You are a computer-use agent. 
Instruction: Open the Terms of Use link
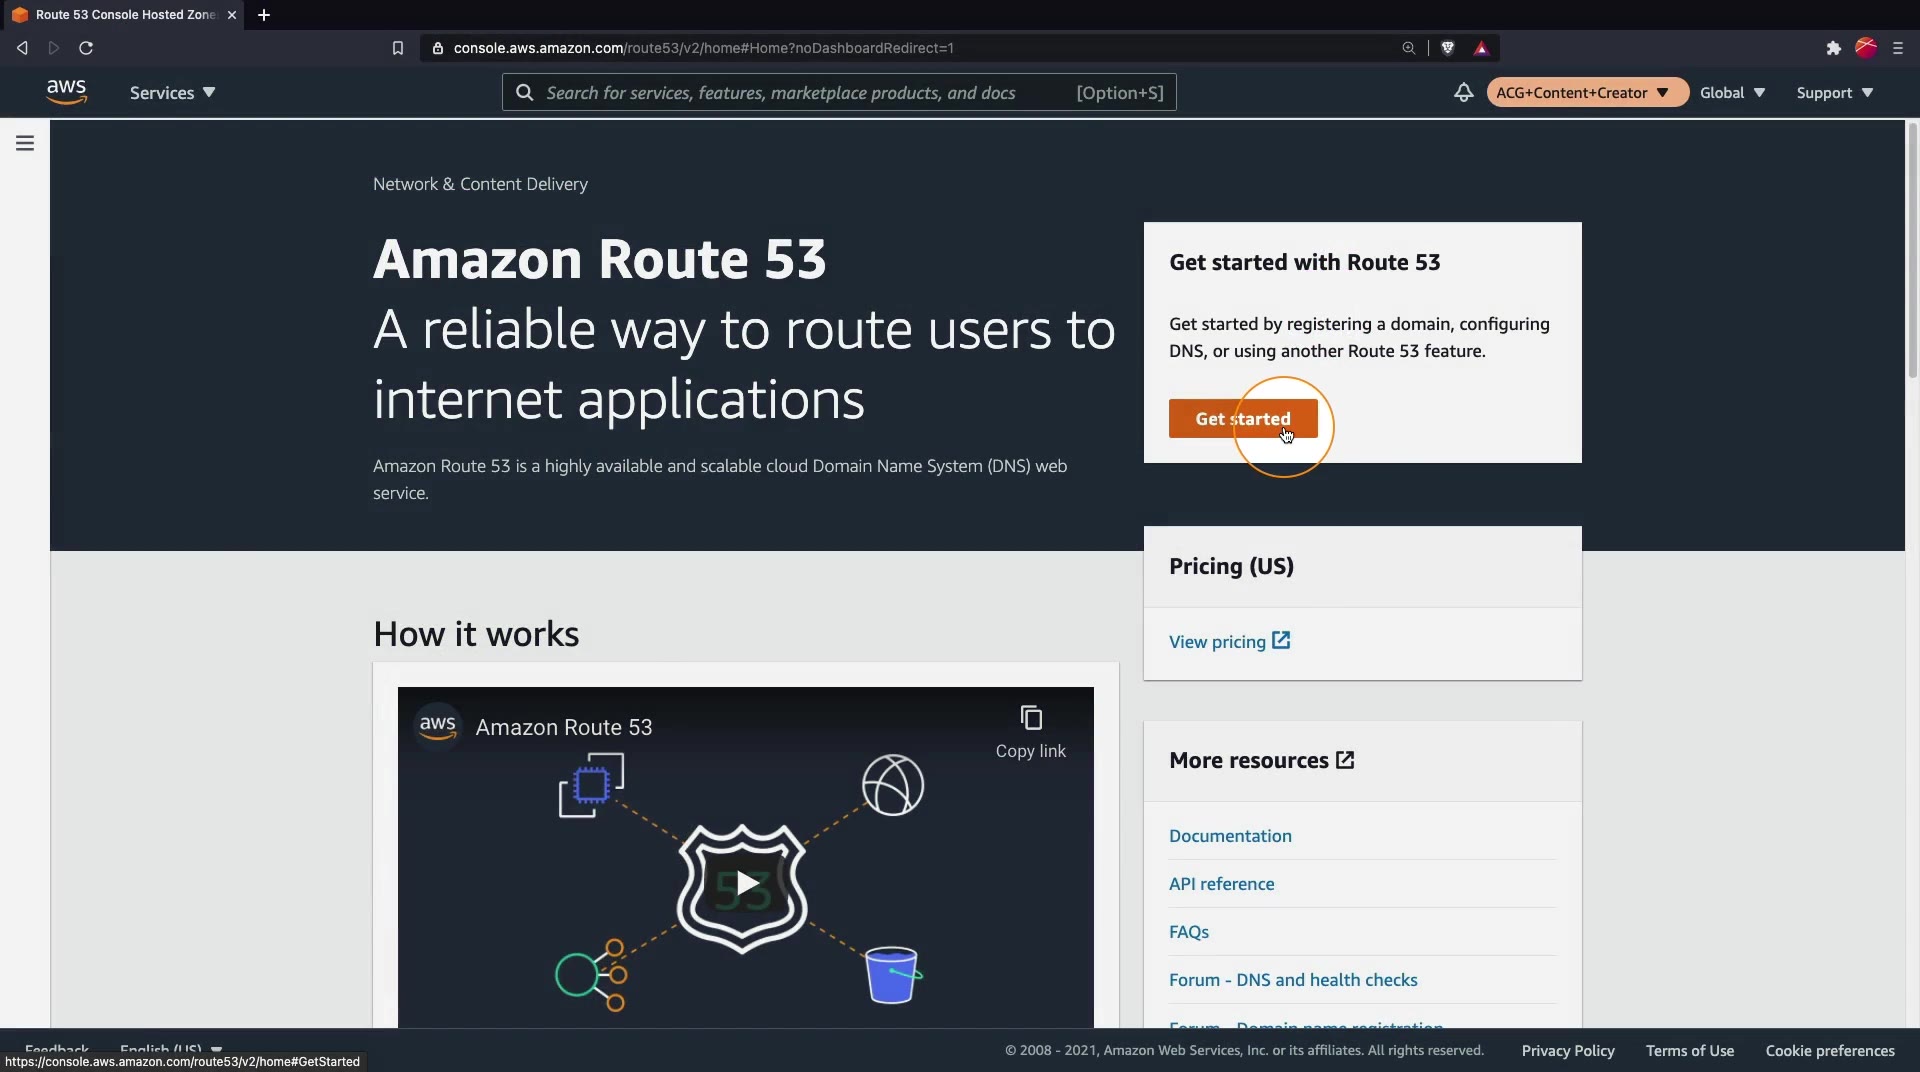pyautogui.click(x=1690, y=1050)
